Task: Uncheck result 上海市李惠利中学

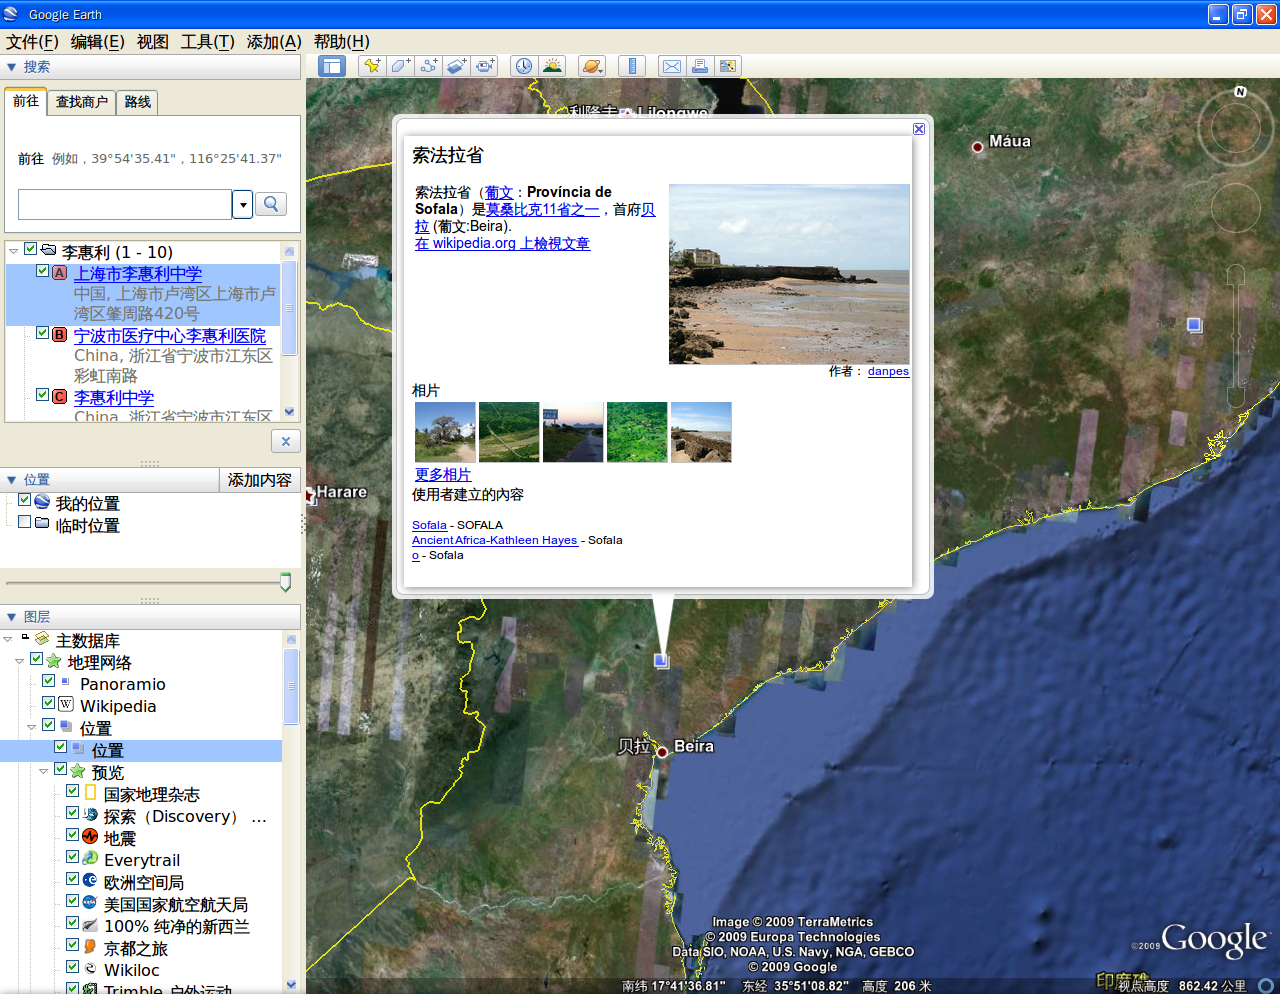Action: click(x=43, y=271)
